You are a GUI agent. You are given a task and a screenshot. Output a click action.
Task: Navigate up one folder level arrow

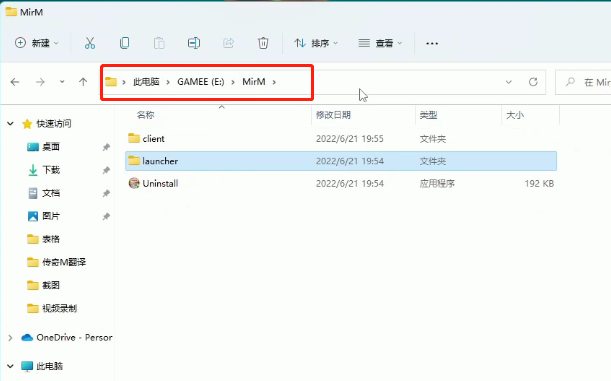[83, 82]
